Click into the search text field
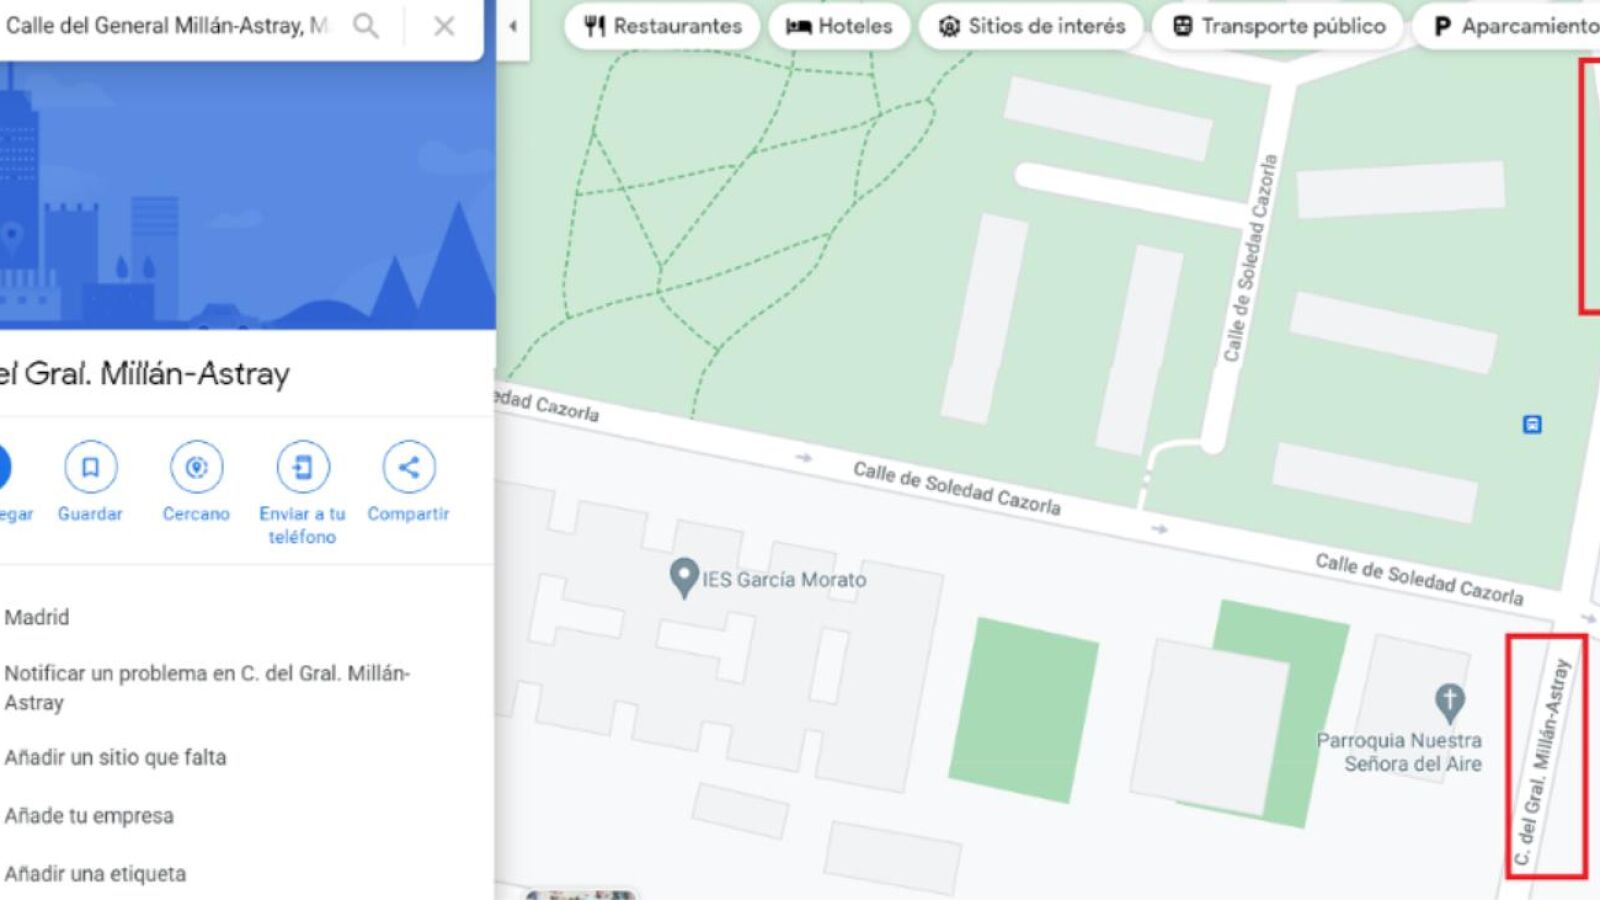Image resolution: width=1600 pixels, height=900 pixels. click(x=168, y=26)
